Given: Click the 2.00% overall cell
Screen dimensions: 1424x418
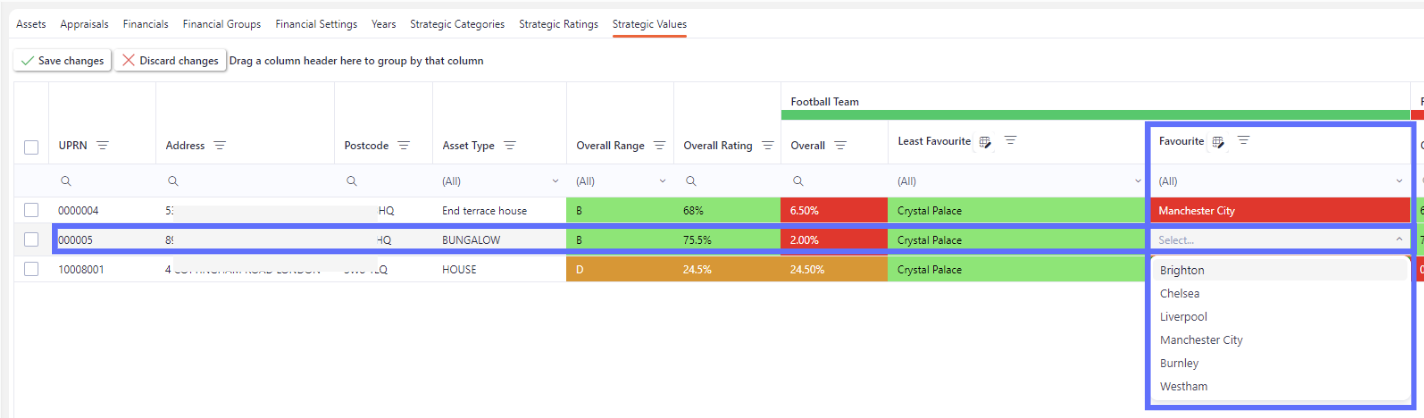Looking at the screenshot, I should [x=834, y=240].
